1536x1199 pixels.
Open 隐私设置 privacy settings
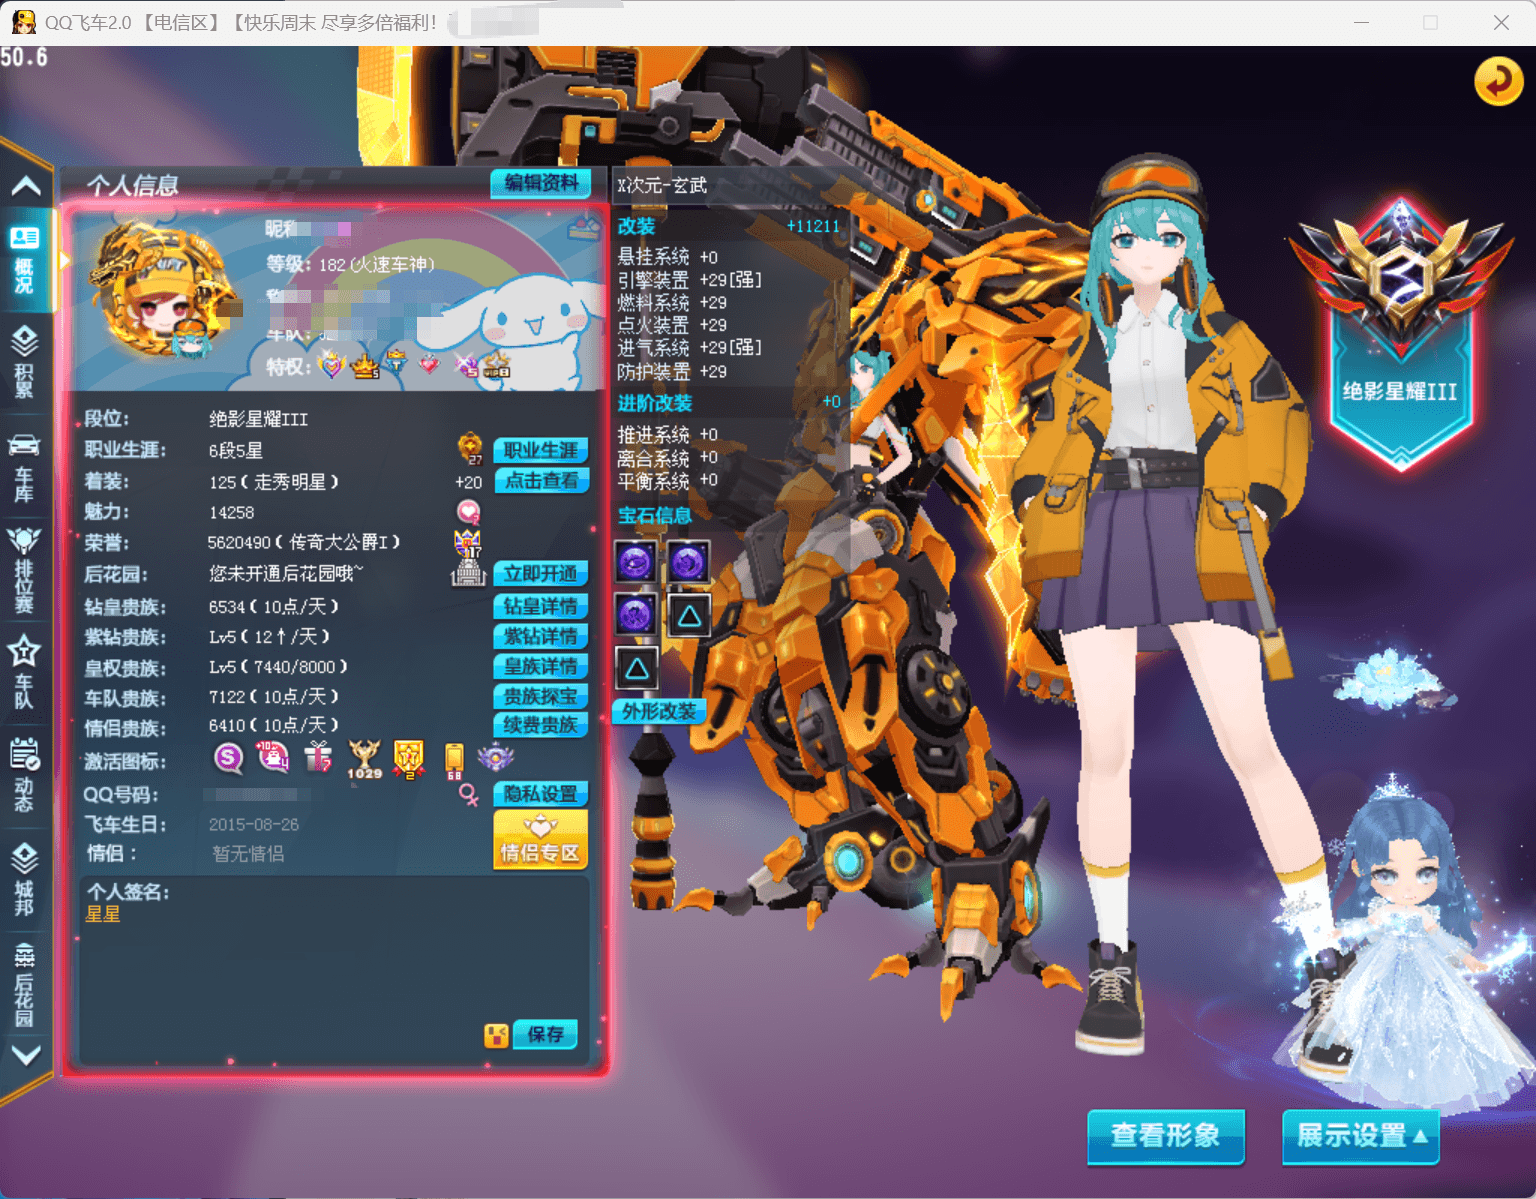coord(540,794)
